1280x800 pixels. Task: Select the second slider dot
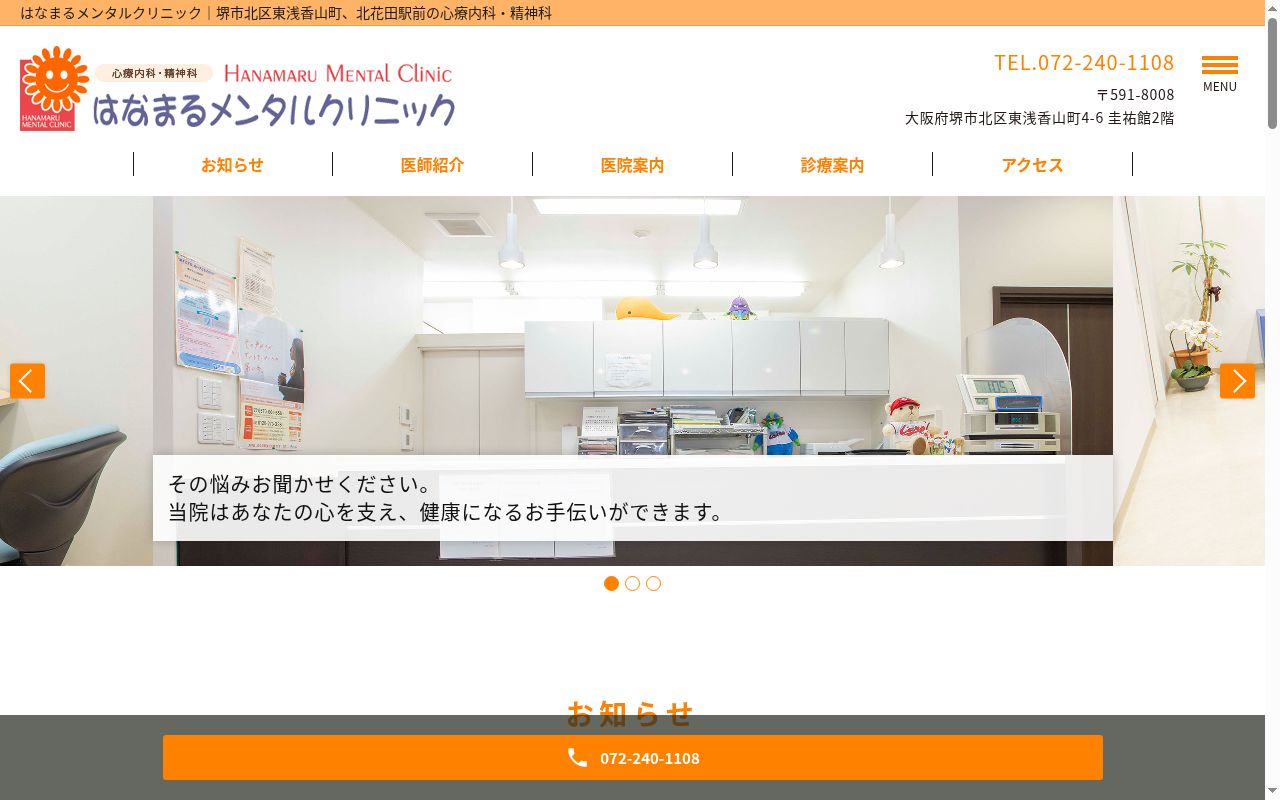click(632, 584)
